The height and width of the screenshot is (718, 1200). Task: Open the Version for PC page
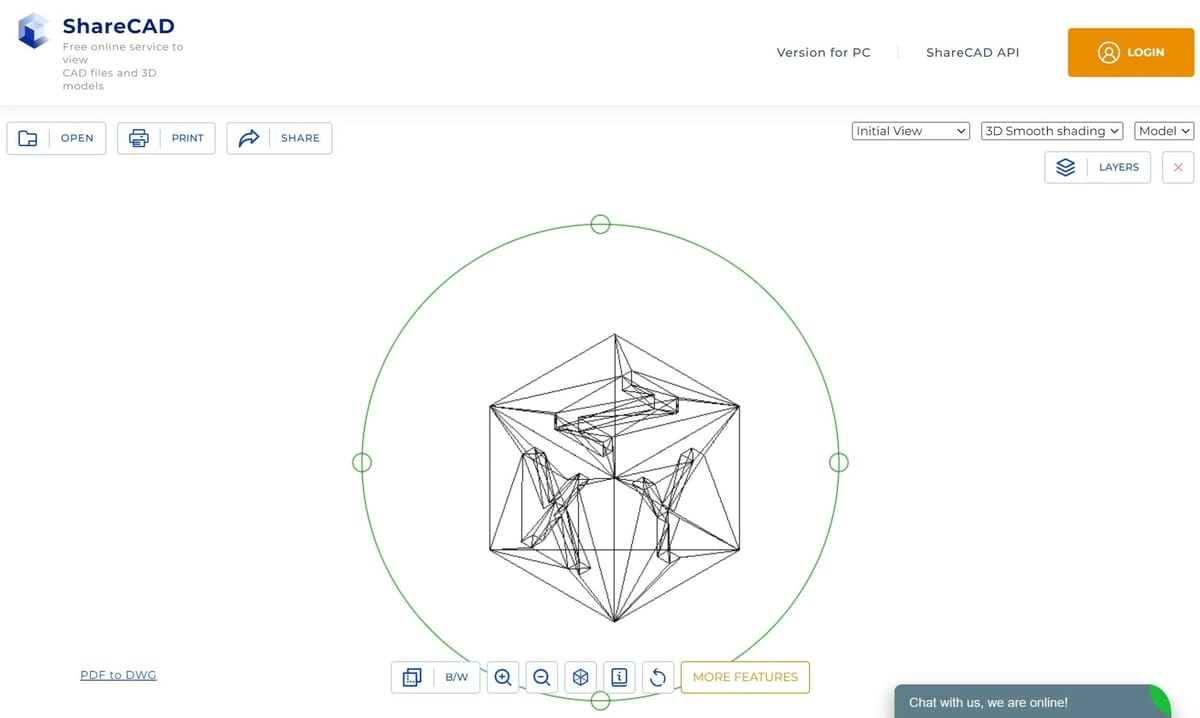823,52
